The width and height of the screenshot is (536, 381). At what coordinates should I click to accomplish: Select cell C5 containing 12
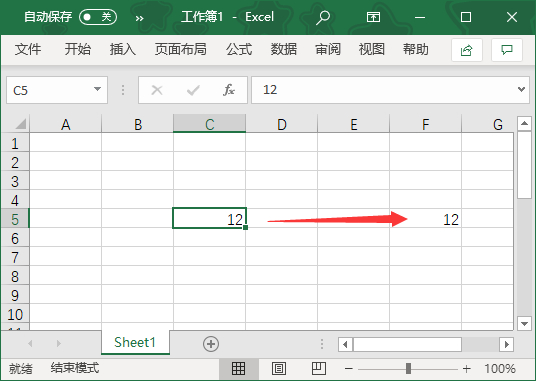tap(210, 218)
